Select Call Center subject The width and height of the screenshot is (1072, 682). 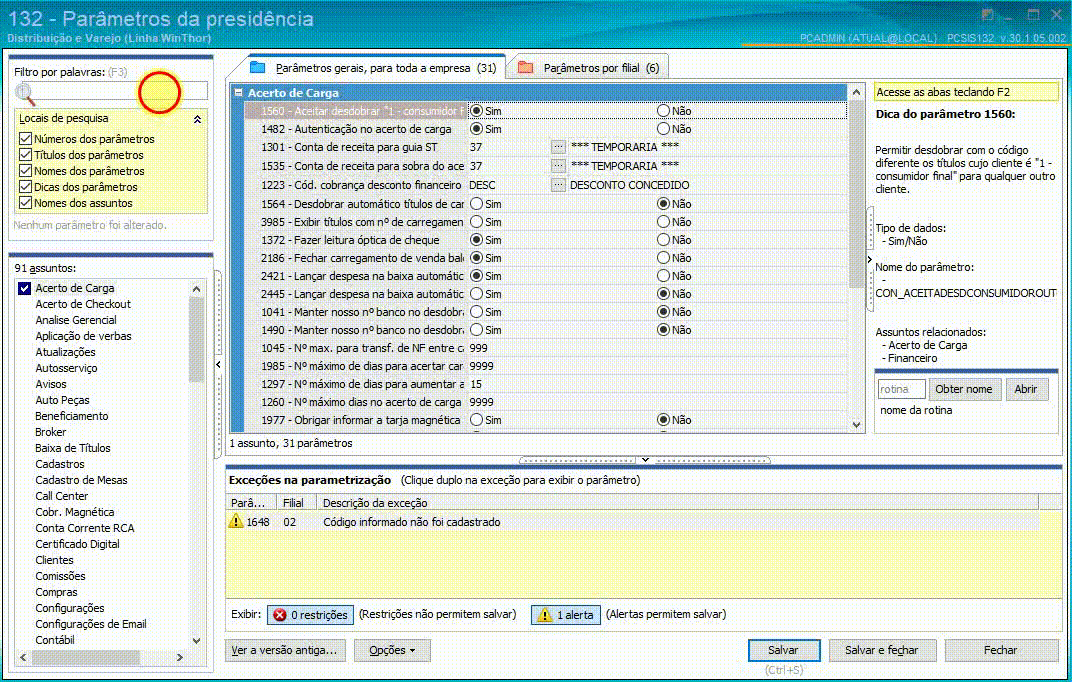[62, 496]
